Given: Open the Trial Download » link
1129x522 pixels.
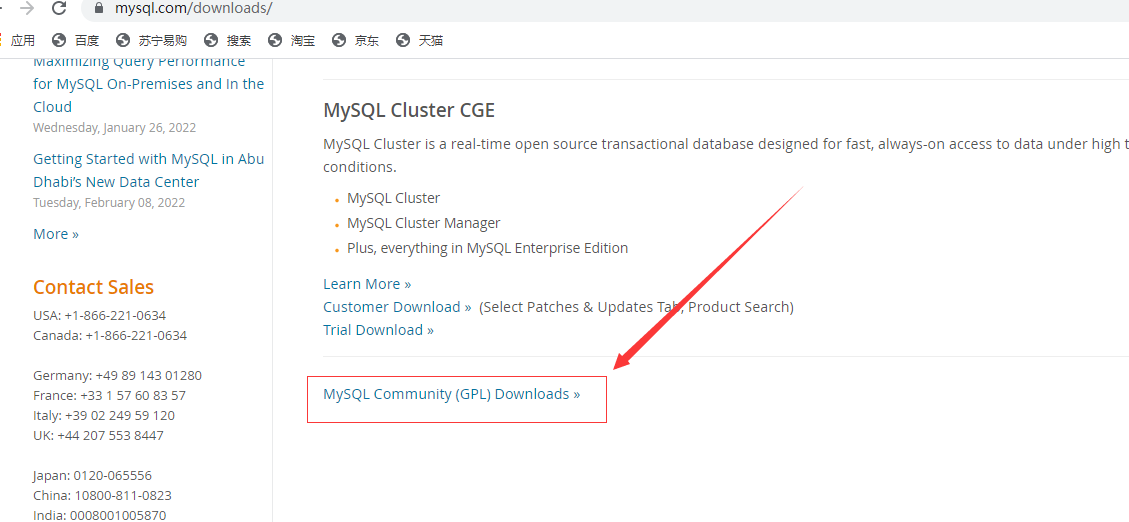Looking at the screenshot, I should [x=379, y=330].
